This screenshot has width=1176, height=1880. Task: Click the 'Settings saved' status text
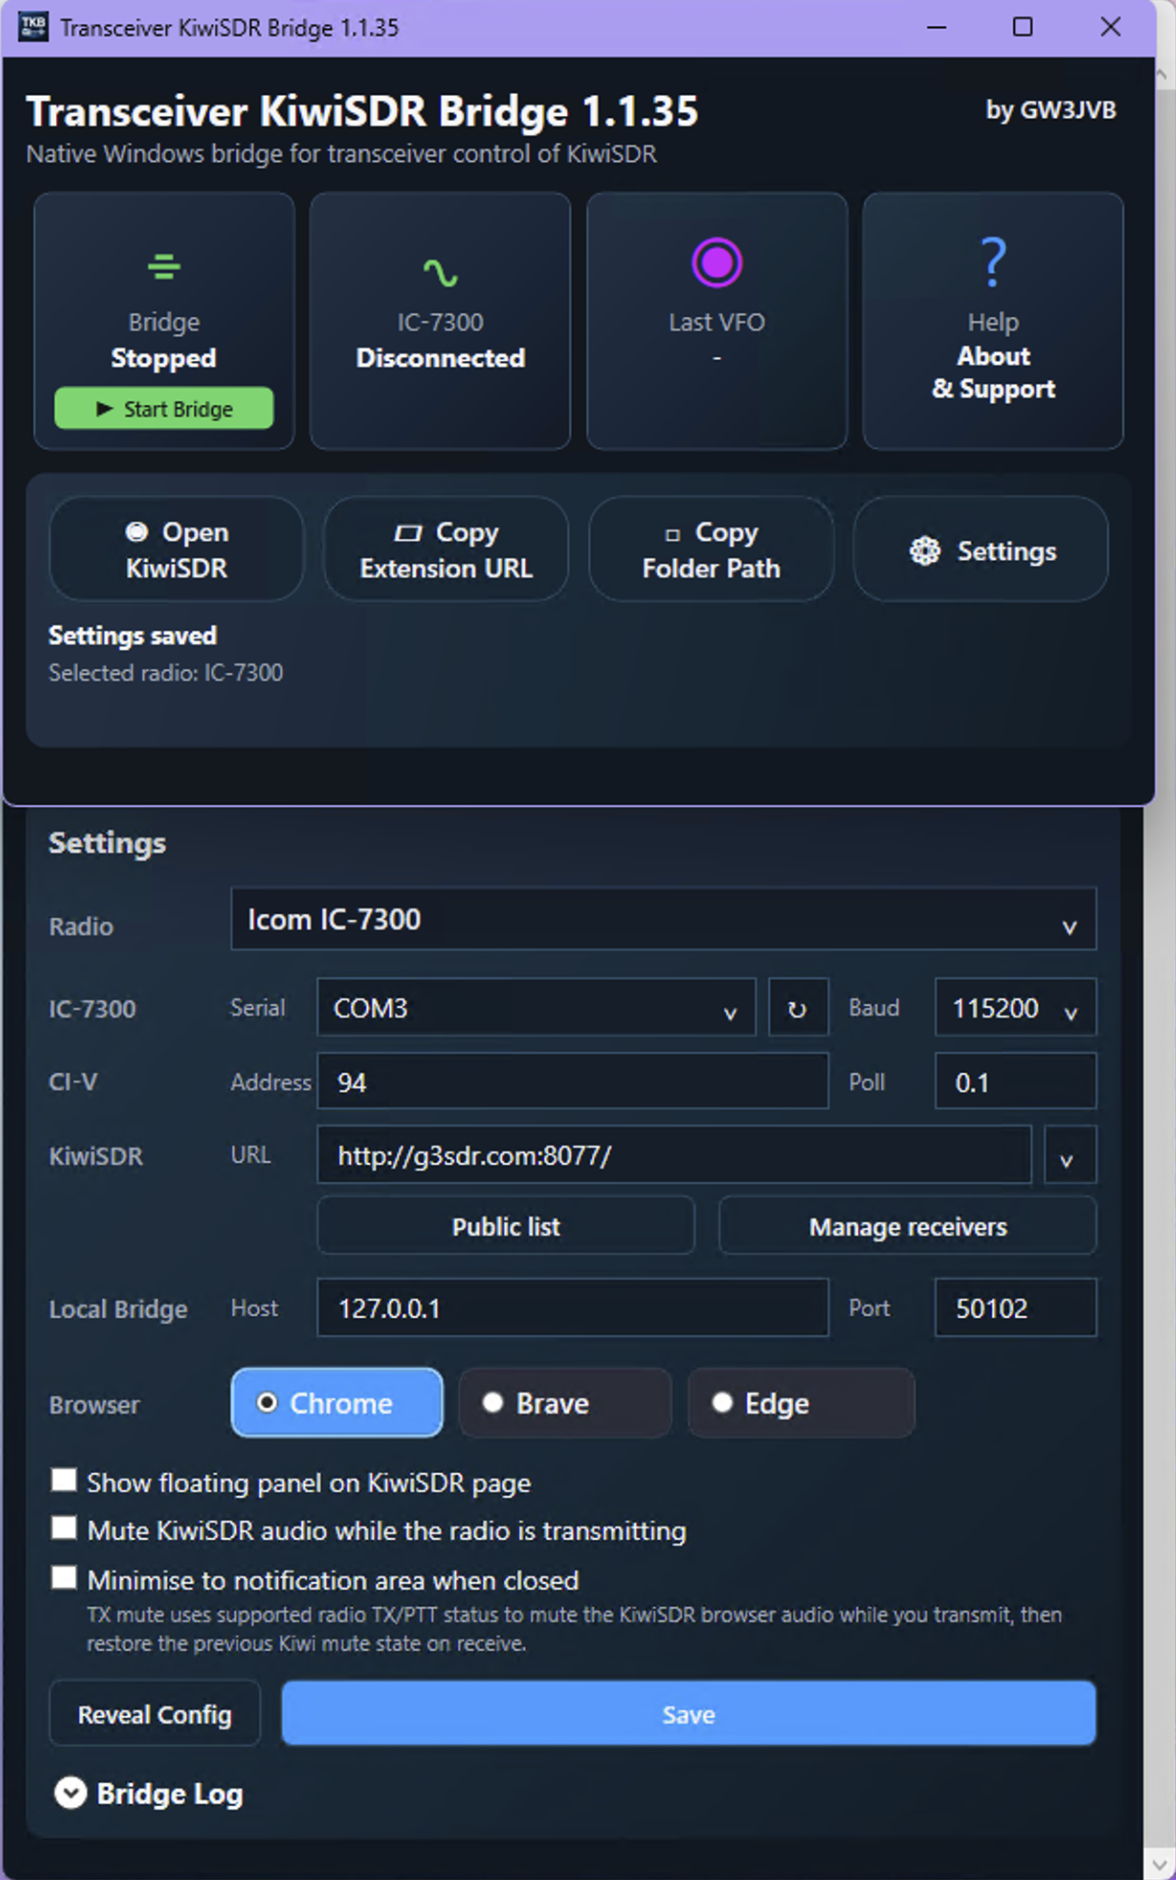(x=133, y=636)
